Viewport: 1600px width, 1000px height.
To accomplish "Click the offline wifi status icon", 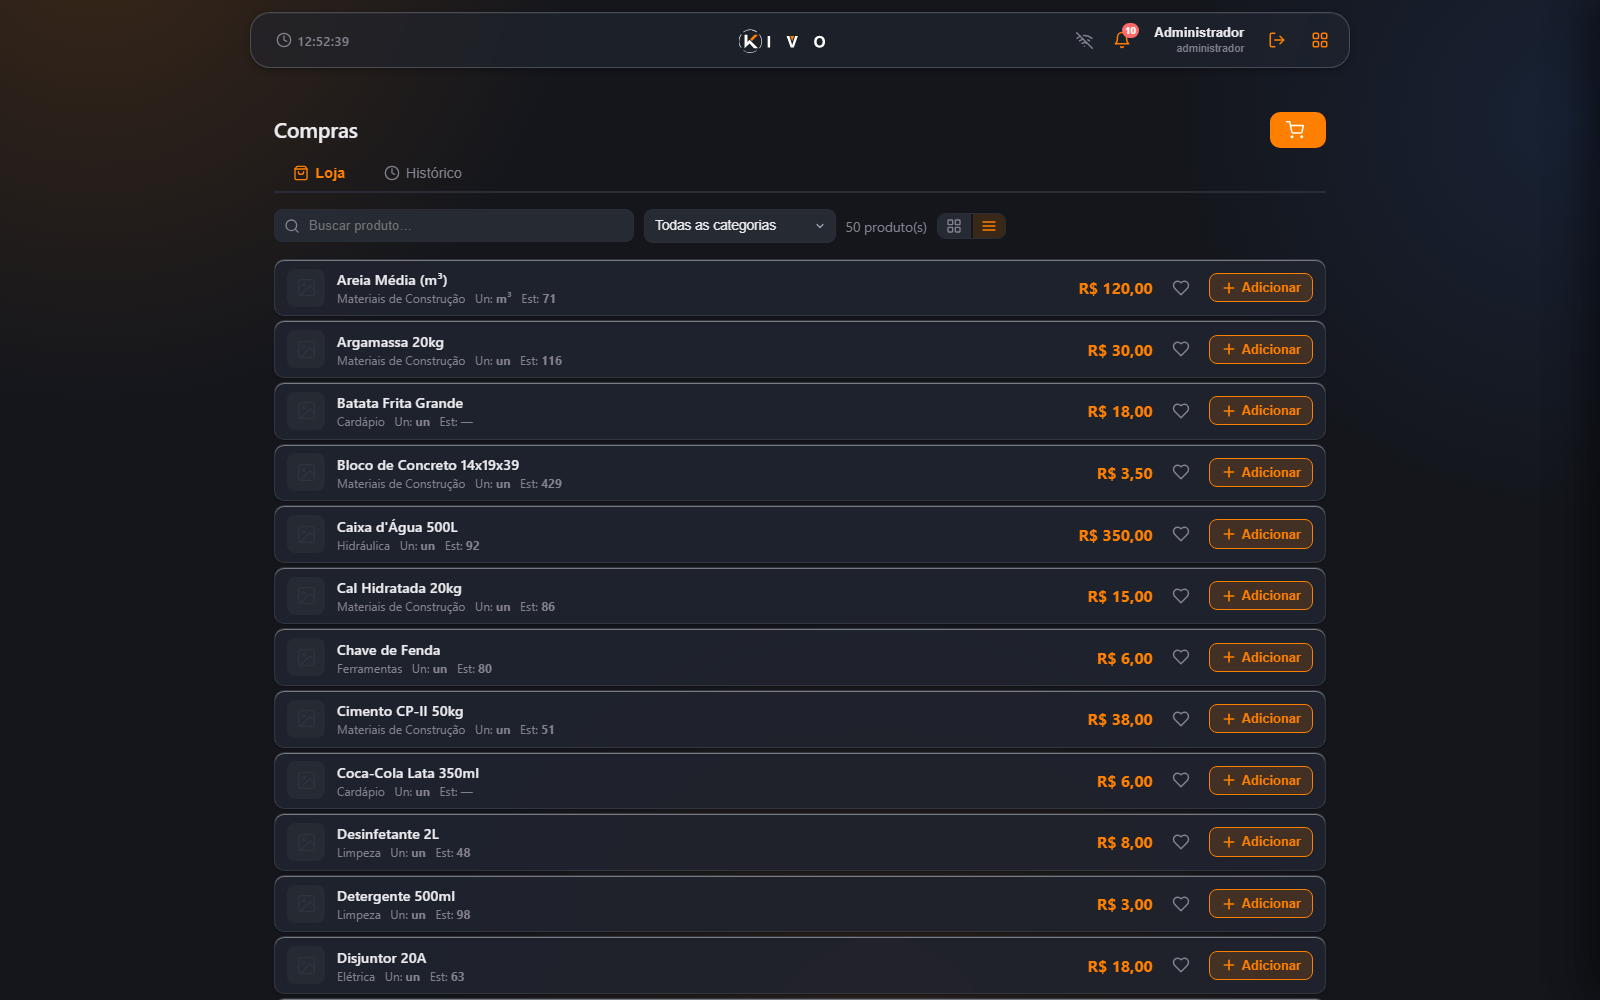I will [x=1084, y=40].
